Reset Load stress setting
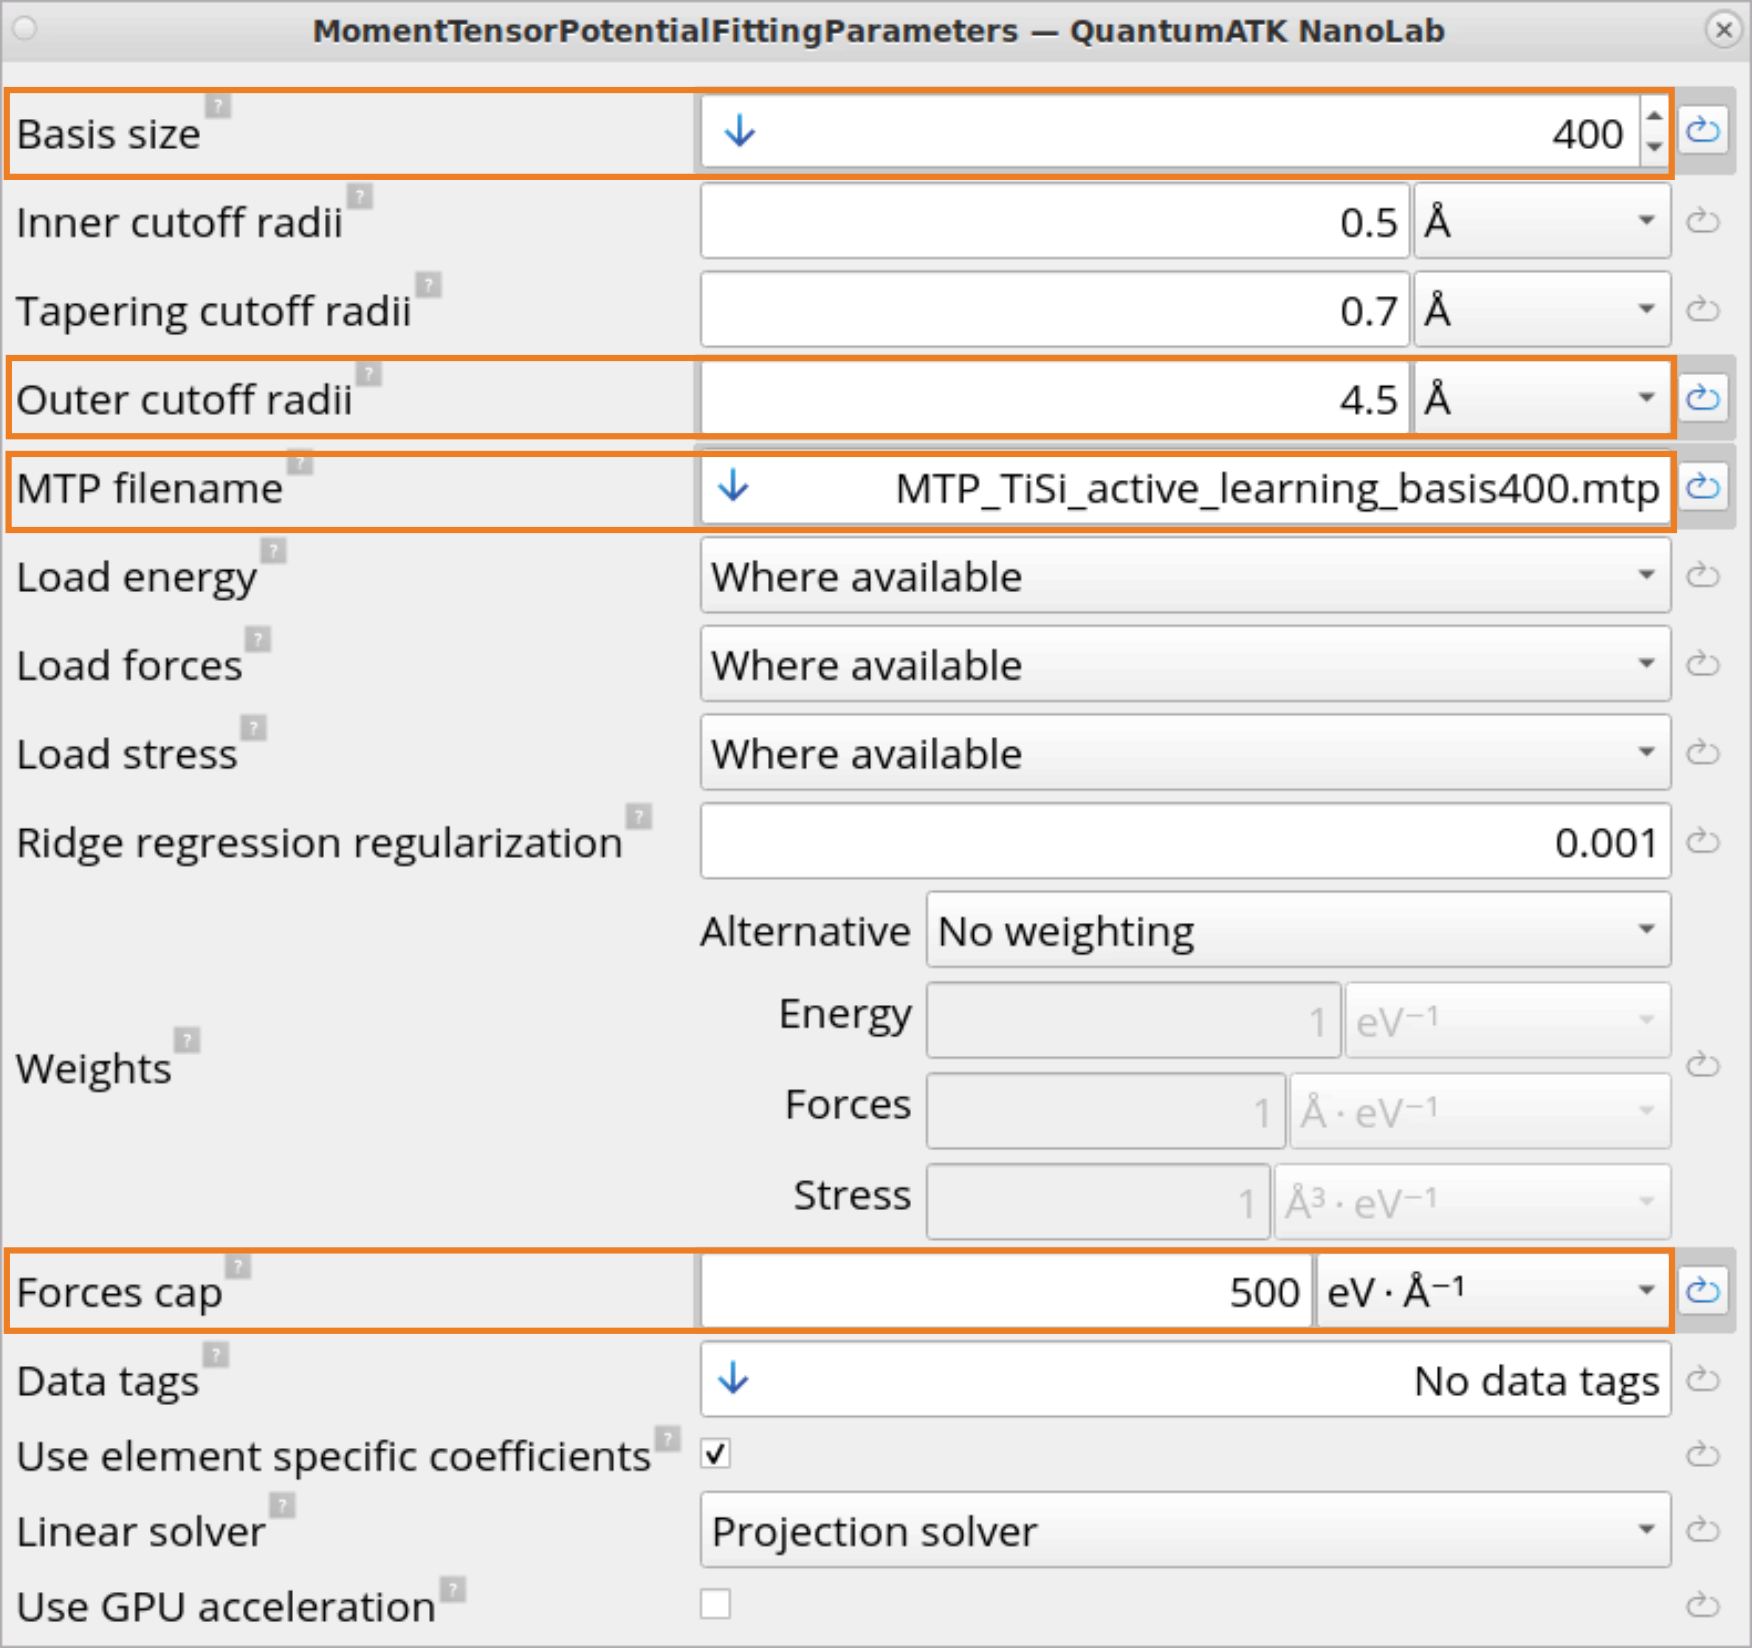The image size is (1752, 1648). 1703,752
